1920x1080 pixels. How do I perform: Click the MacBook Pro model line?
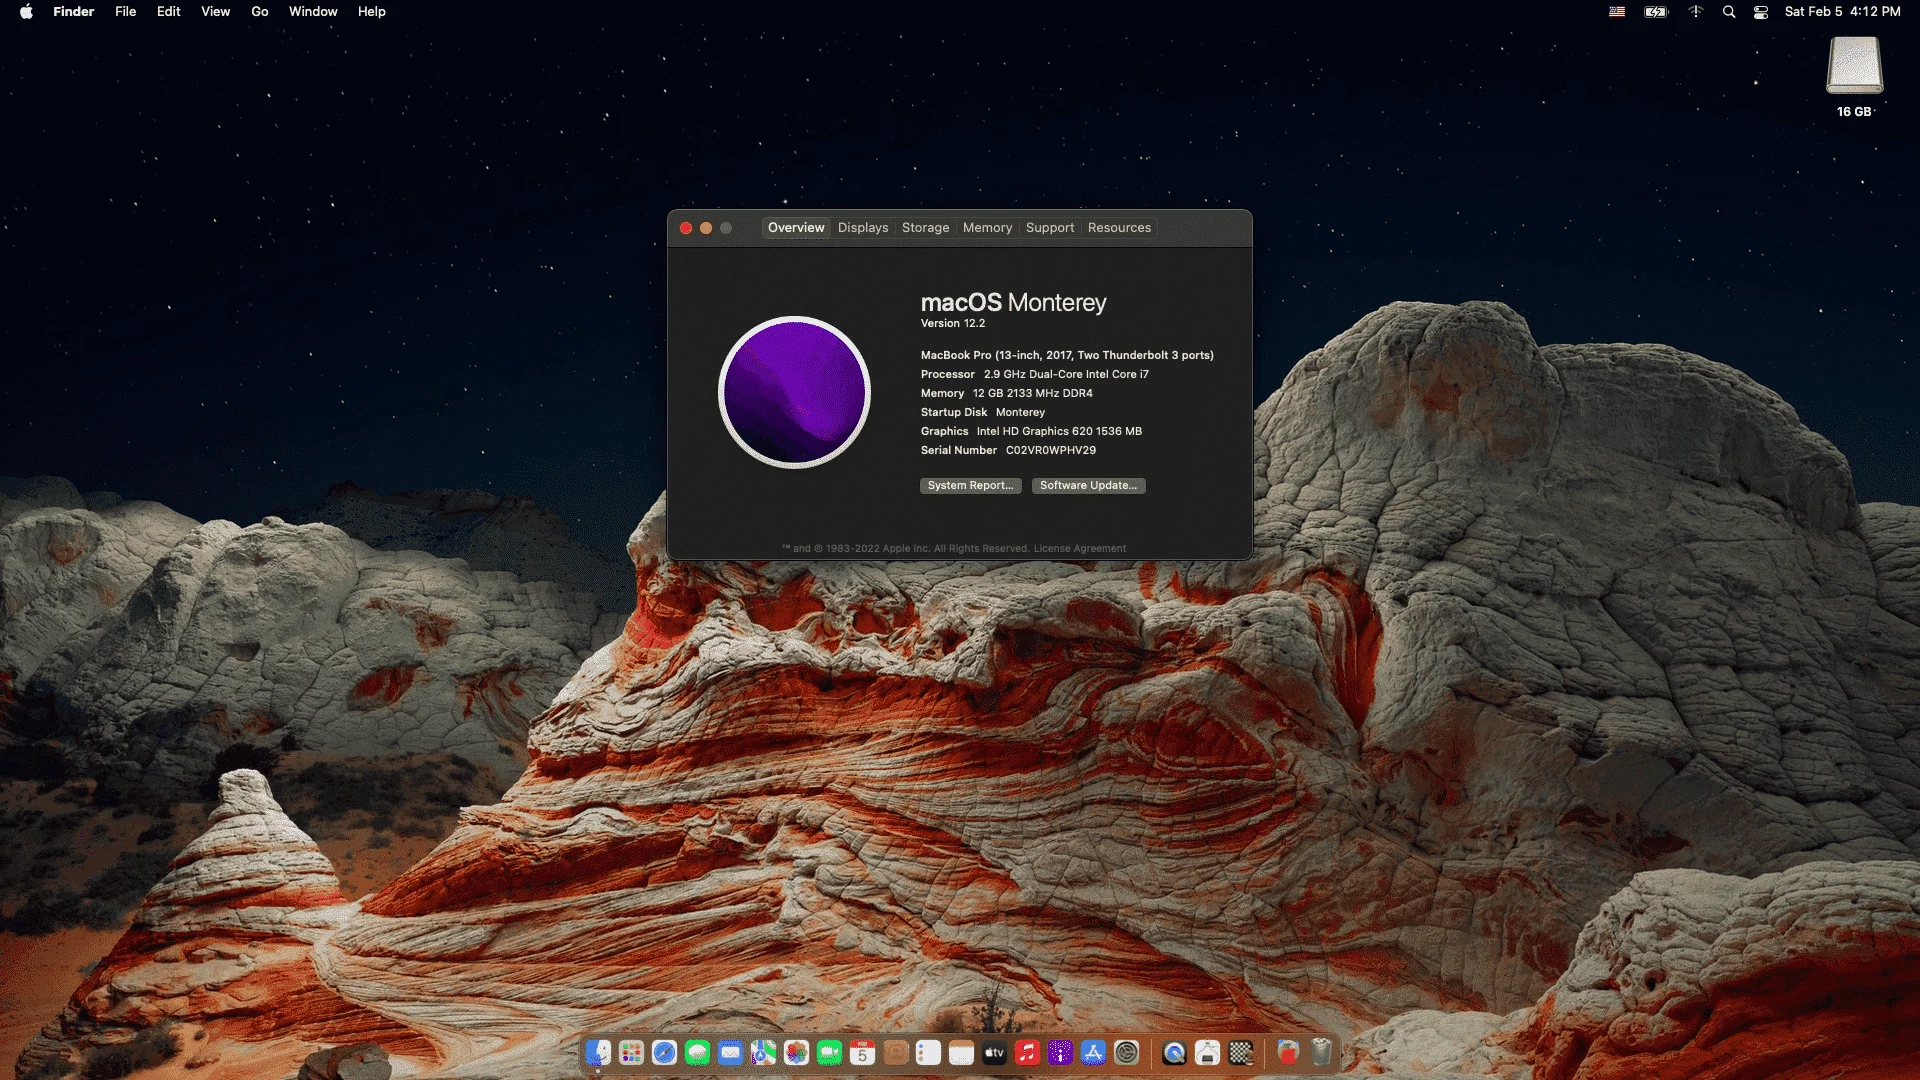click(x=1067, y=356)
